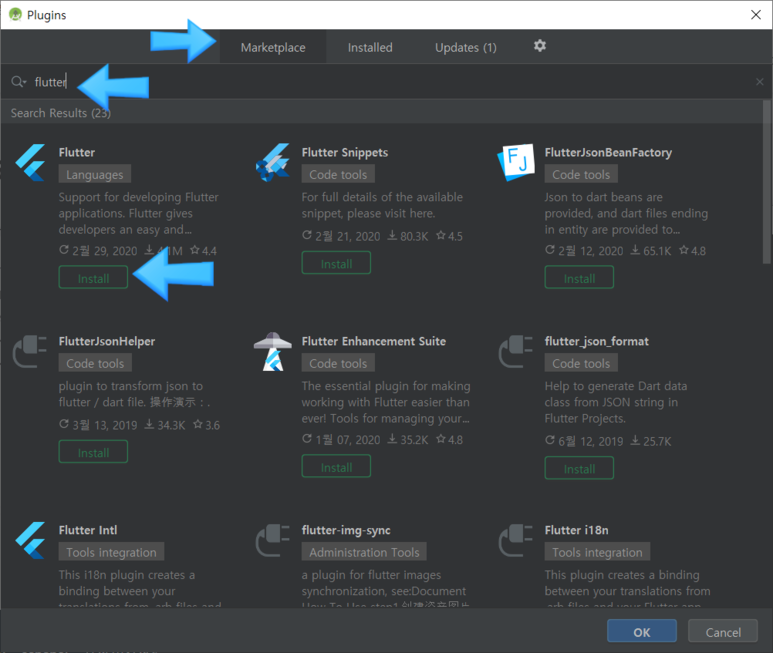Viewport: 773px width, 653px height.
Task: Click the plugin list vertical scrollbar
Action: coord(767,182)
